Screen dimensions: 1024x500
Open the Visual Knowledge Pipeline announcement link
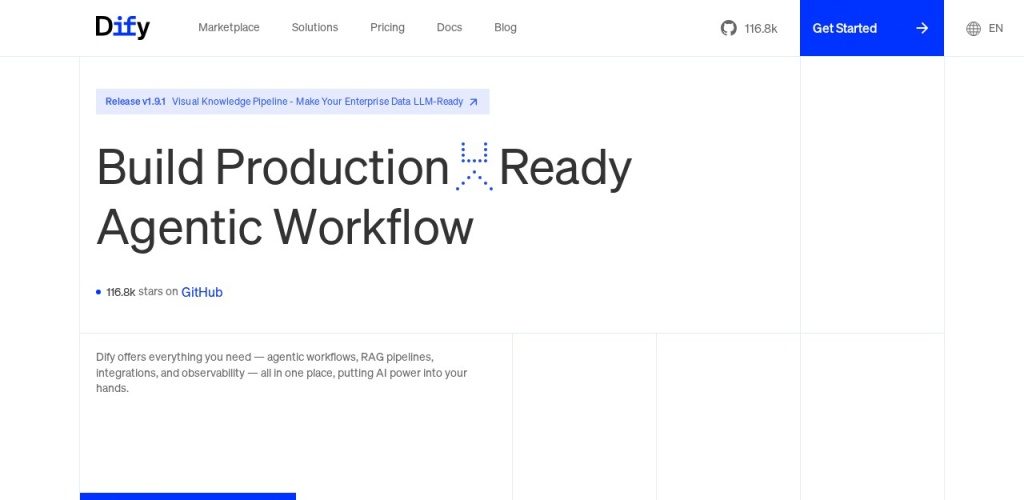point(317,102)
